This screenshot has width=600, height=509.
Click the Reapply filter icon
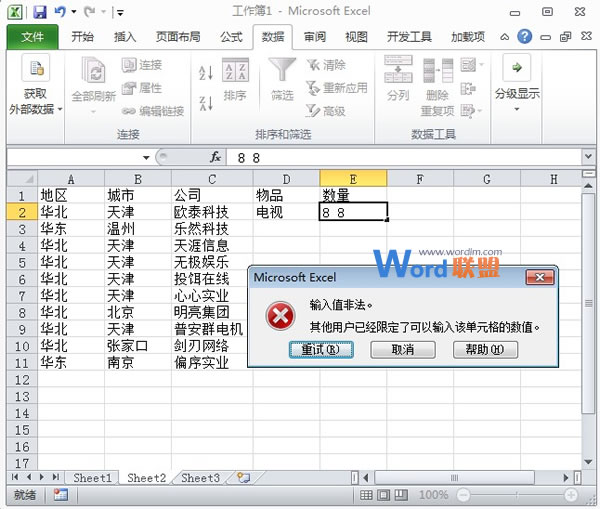coord(313,88)
